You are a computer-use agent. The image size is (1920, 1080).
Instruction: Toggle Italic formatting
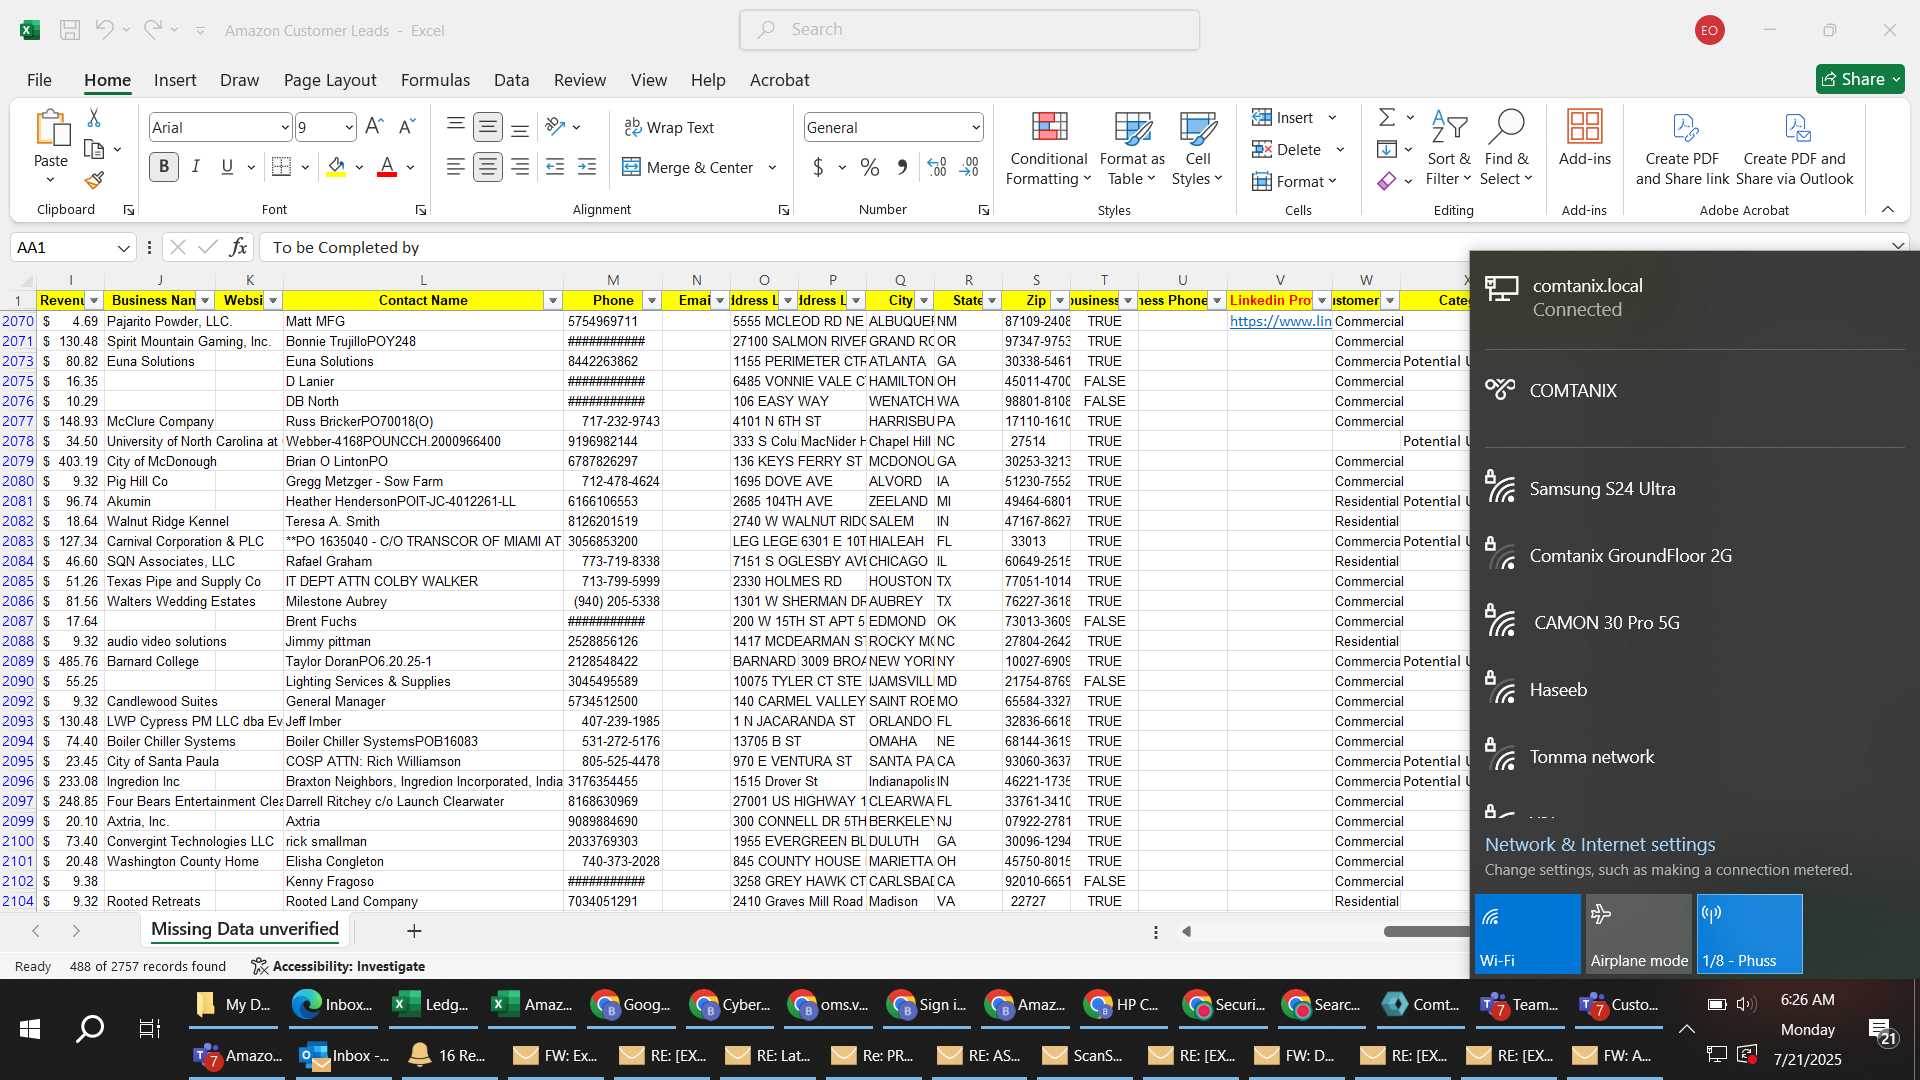pos(196,167)
